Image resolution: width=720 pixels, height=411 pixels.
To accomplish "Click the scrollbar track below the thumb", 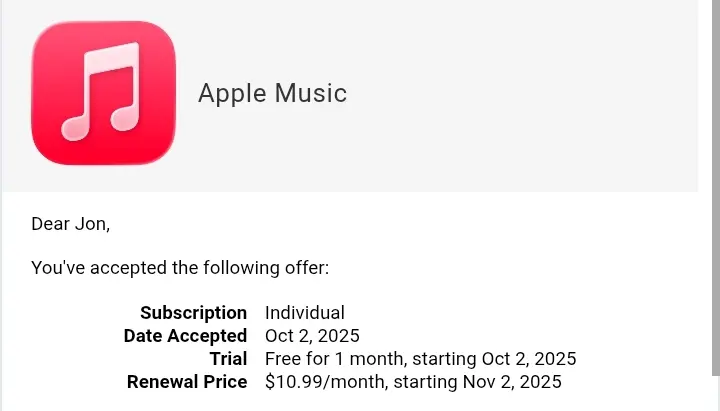I will pos(716,394).
